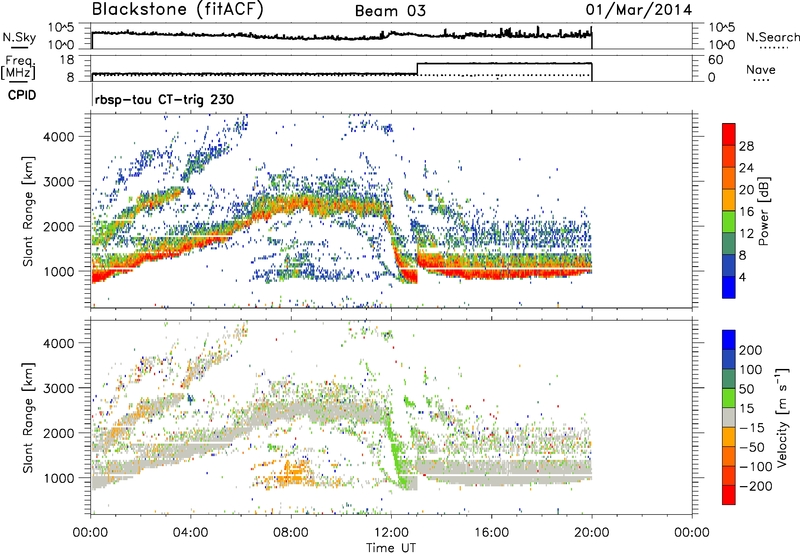Click the "rbsp-tau CT-trig 230" text

[164, 99]
